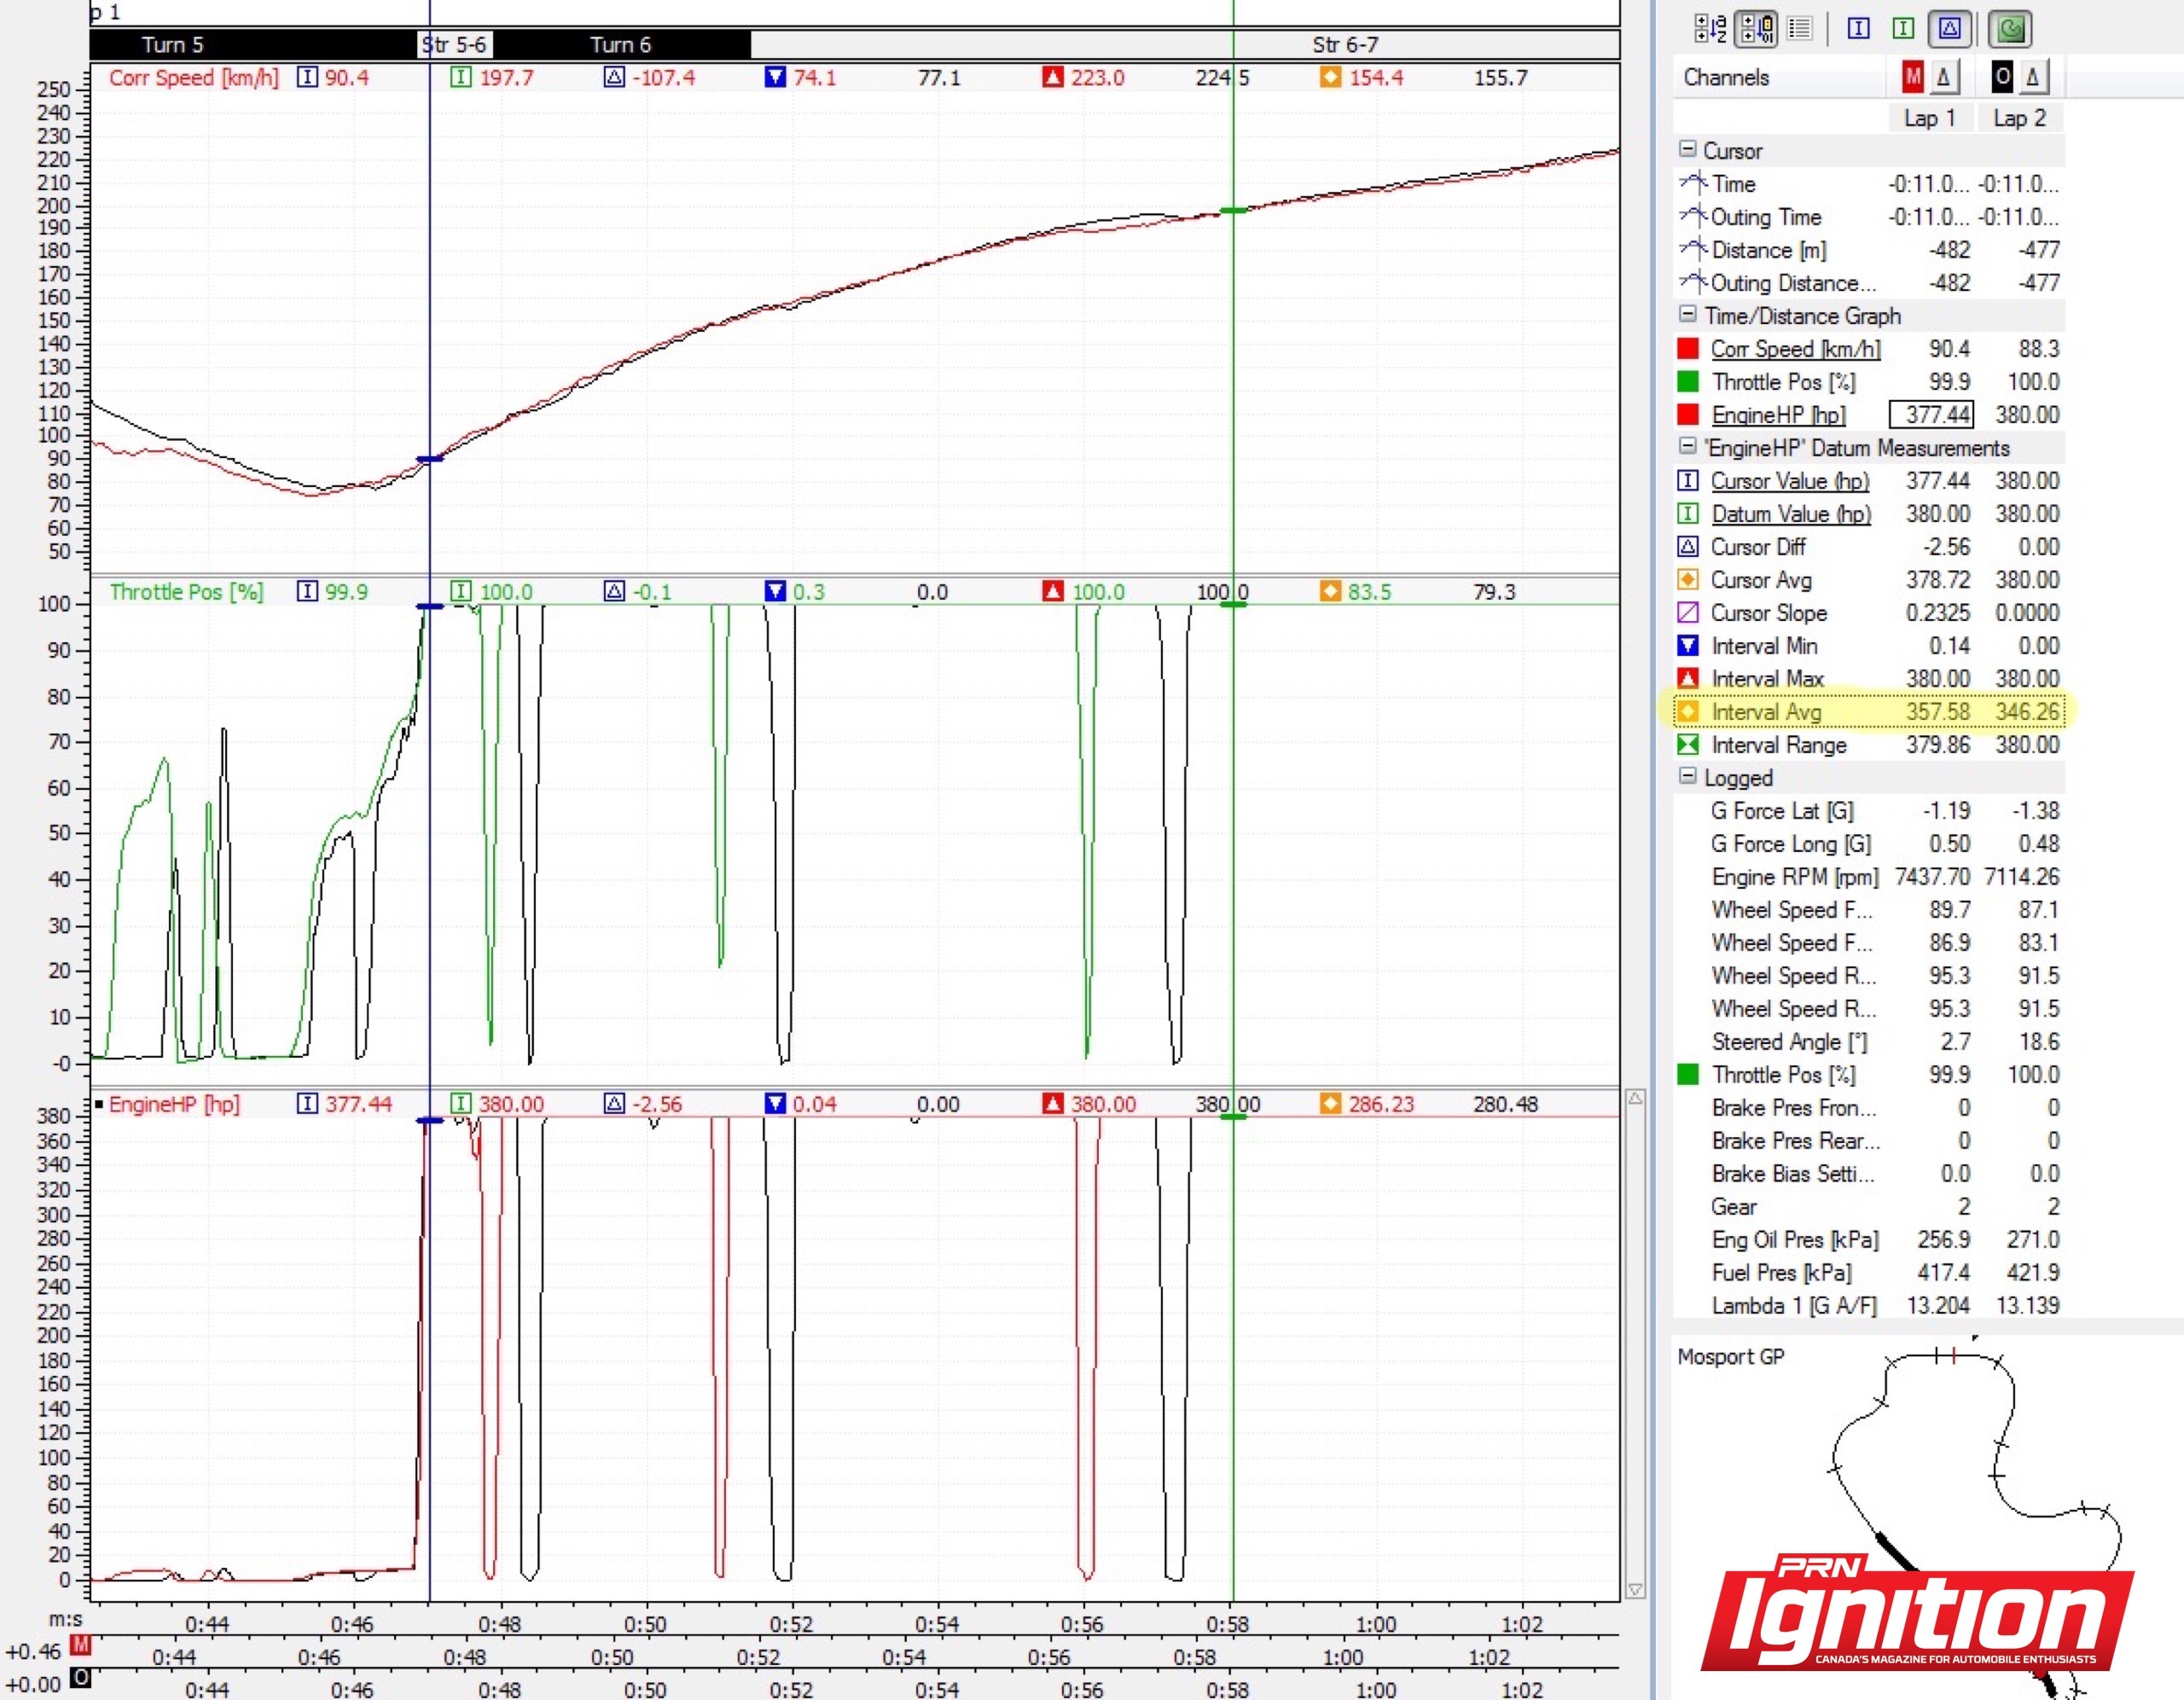This screenshot has height=1700, width=2184.
Task: Toggle the sort-by-group channels toolbar icon
Action: tap(1756, 29)
